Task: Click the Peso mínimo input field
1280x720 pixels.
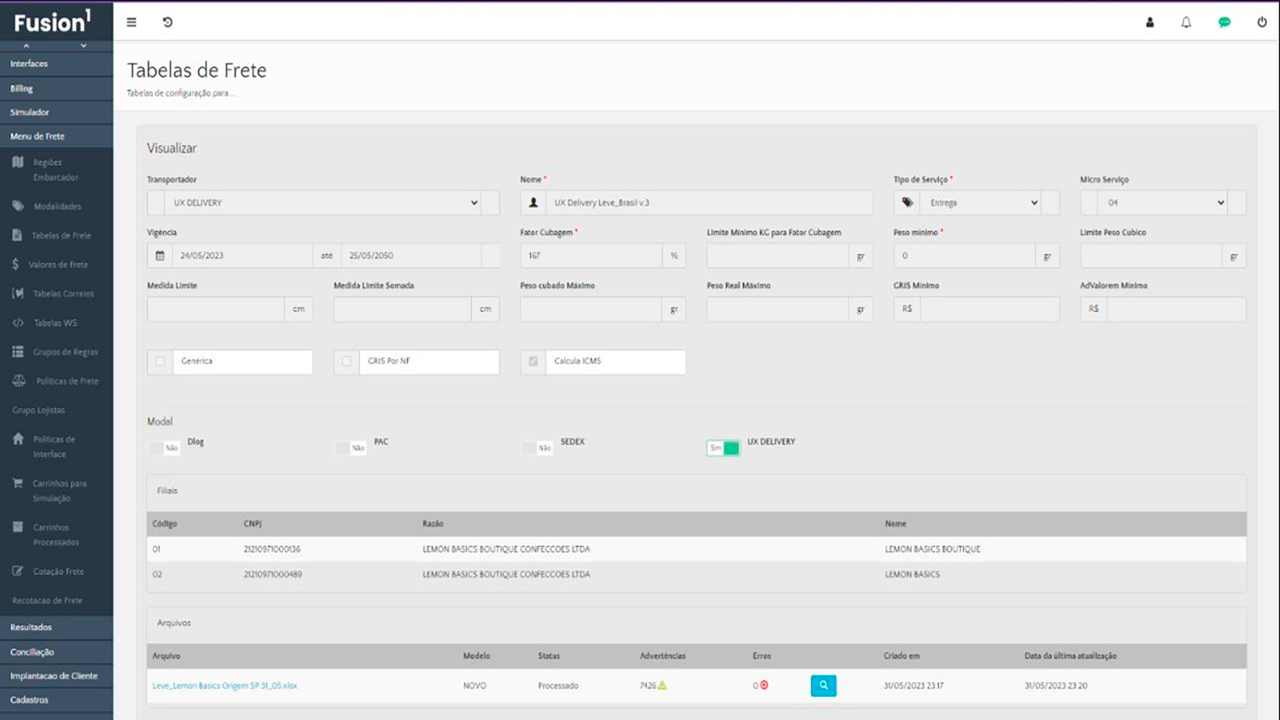Action: 965,256
